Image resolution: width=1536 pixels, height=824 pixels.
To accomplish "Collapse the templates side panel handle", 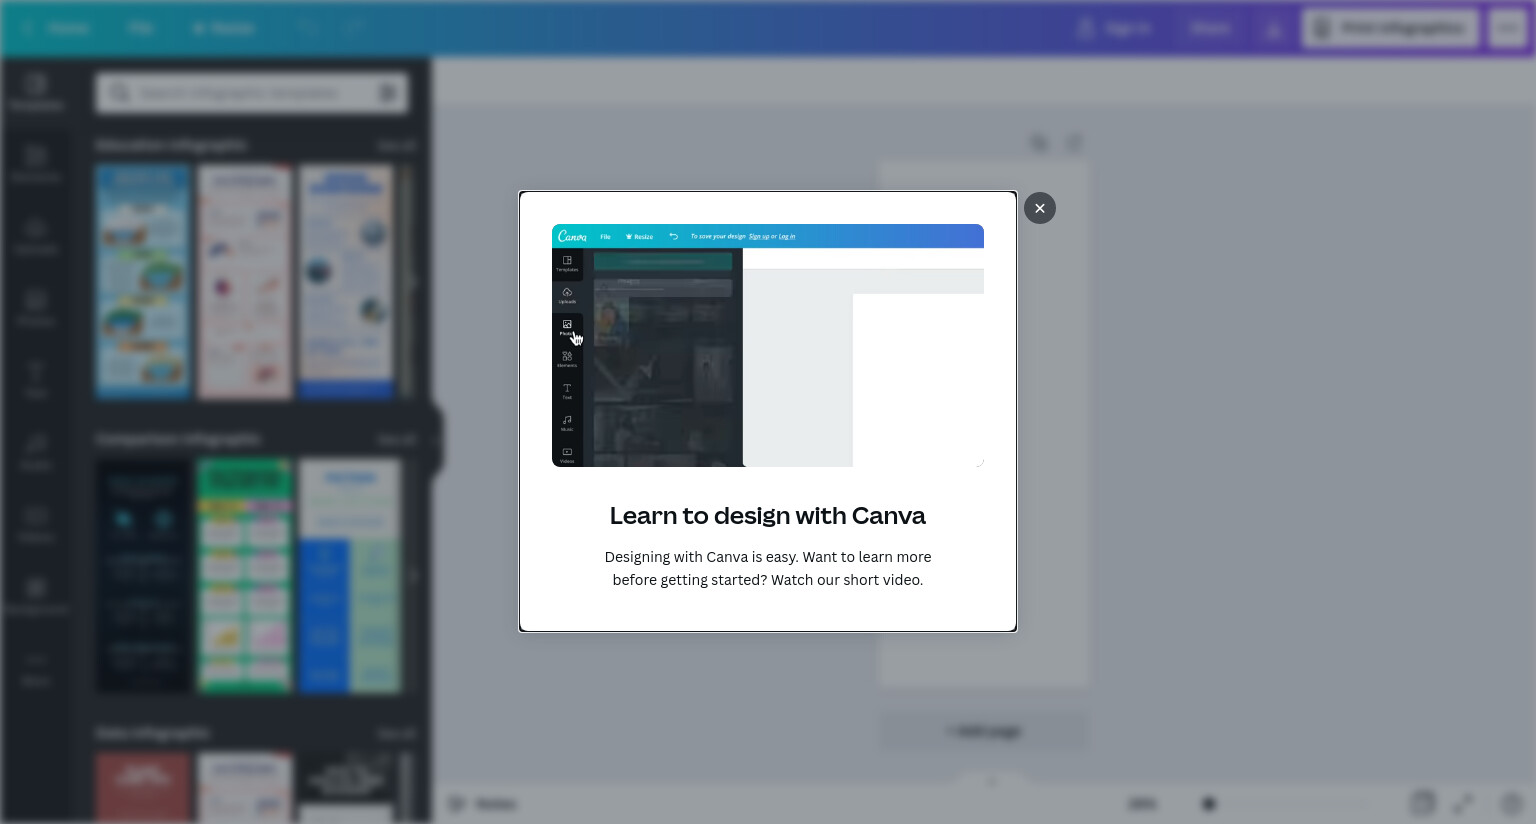I will [x=437, y=439].
